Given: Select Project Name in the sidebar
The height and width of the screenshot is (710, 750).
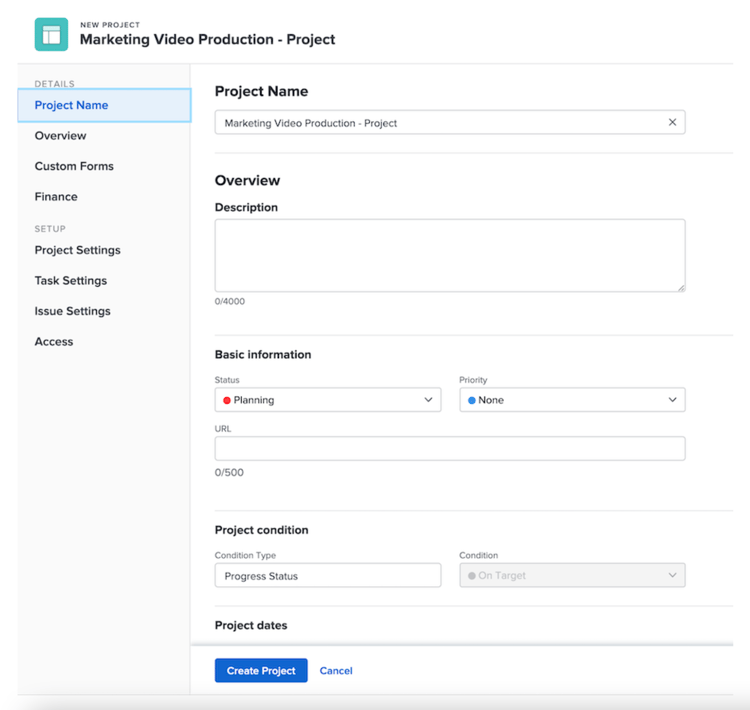Looking at the screenshot, I should coord(104,105).
